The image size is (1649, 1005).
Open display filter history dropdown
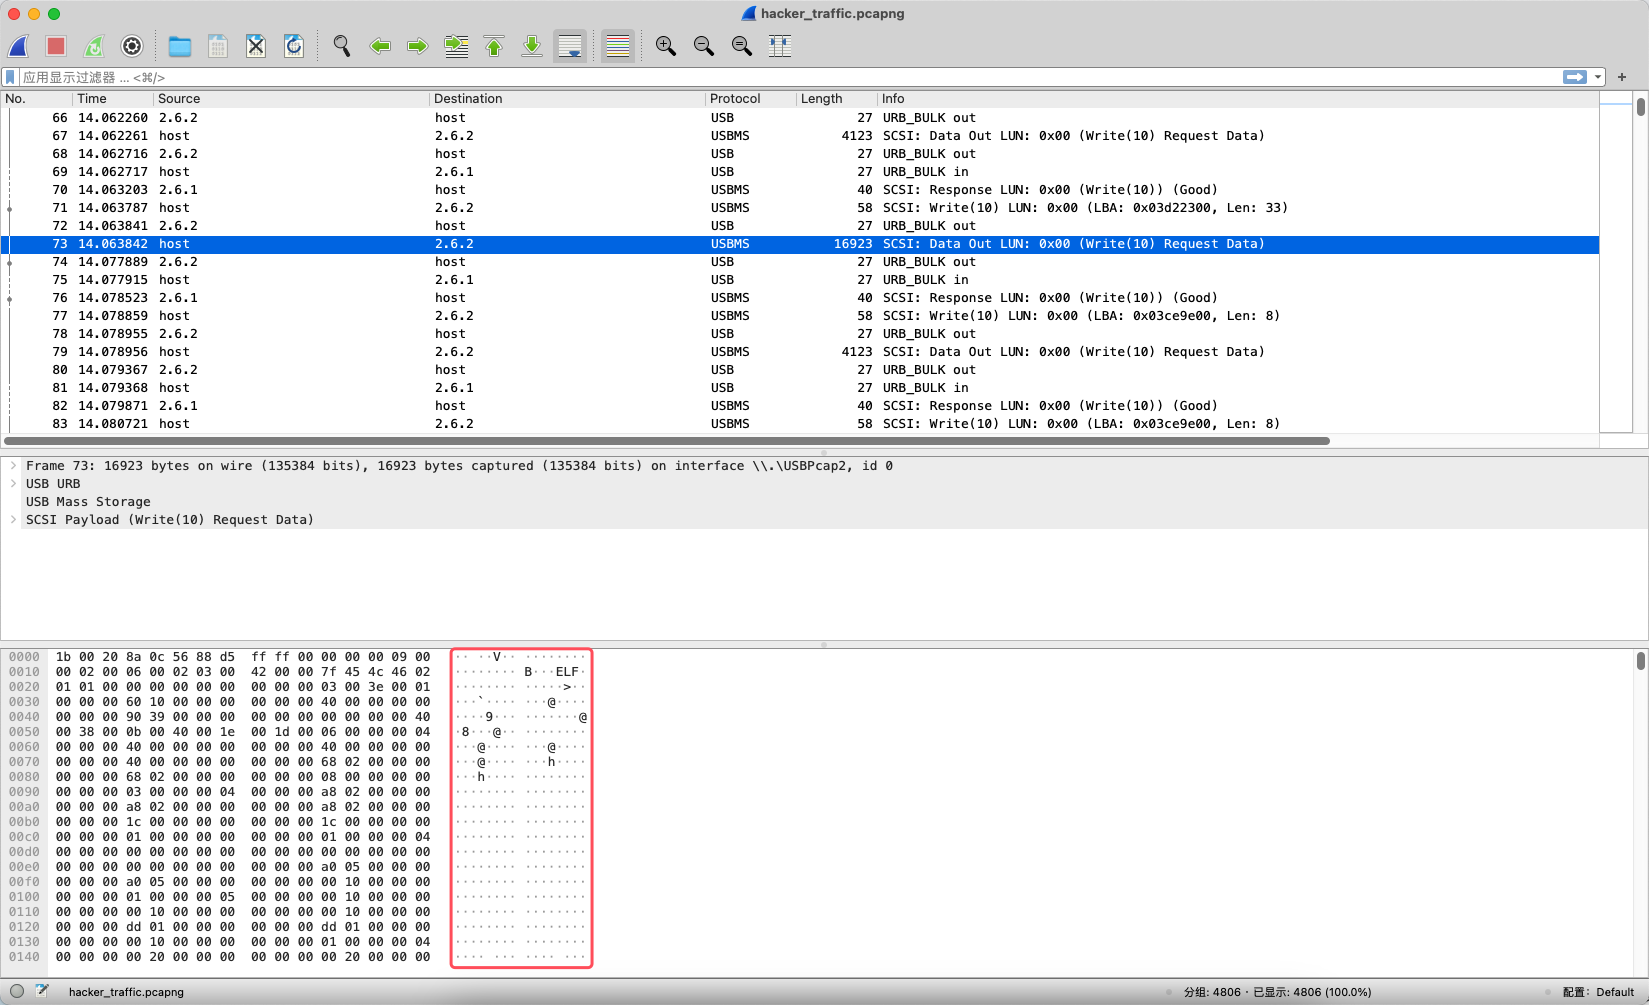1598,77
